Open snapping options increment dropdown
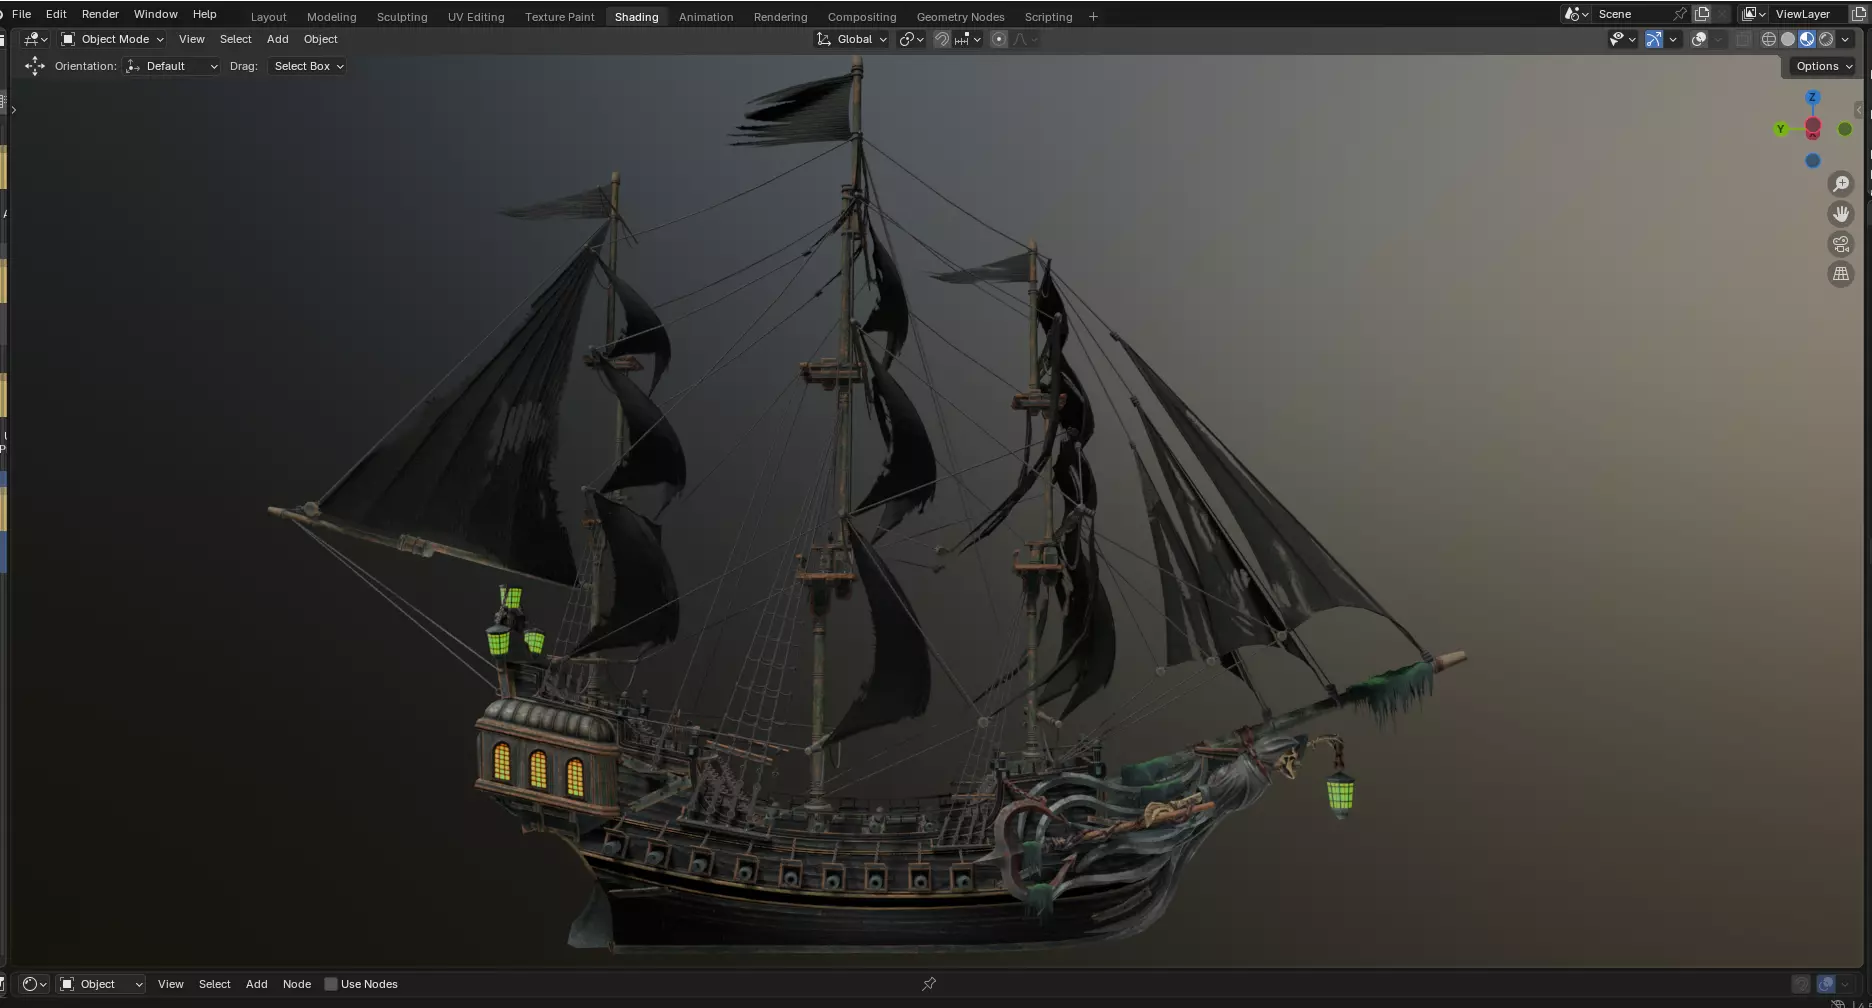1872x1008 pixels. pos(968,39)
